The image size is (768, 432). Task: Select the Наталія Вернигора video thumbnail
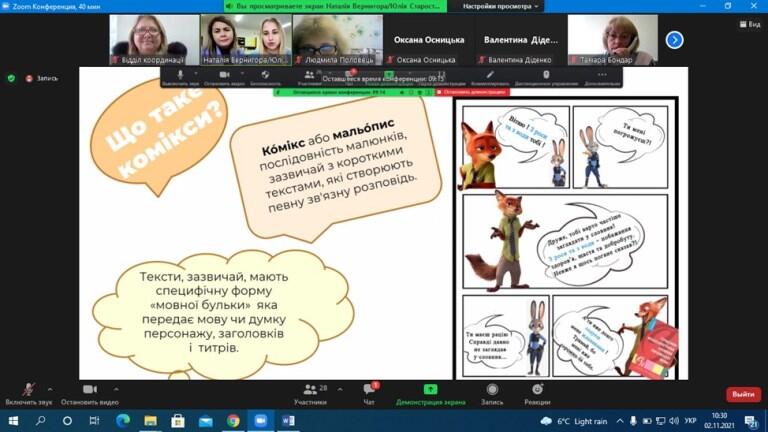(x=246, y=40)
